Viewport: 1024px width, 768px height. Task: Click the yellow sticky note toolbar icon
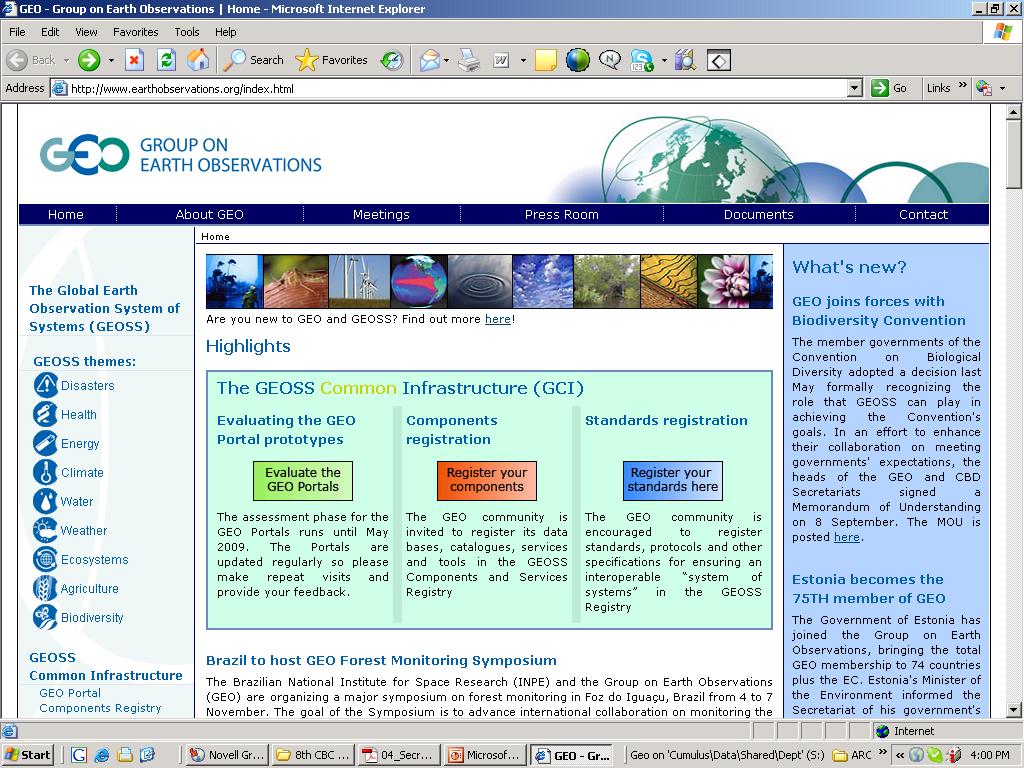pyautogui.click(x=545, y=60)
